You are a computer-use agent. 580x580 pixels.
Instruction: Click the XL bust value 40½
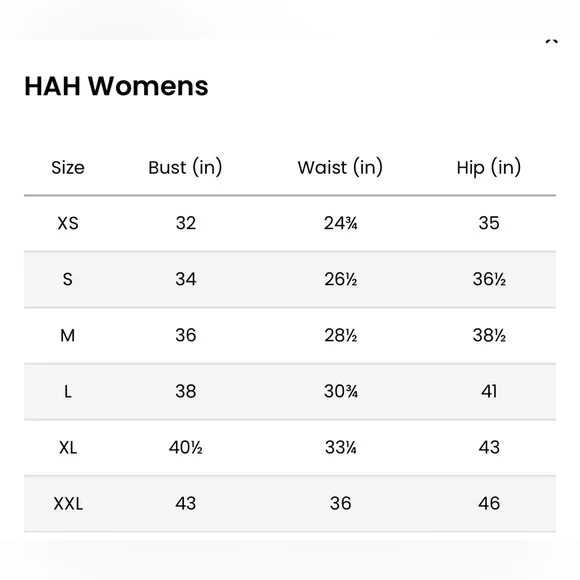pos(186,448)
